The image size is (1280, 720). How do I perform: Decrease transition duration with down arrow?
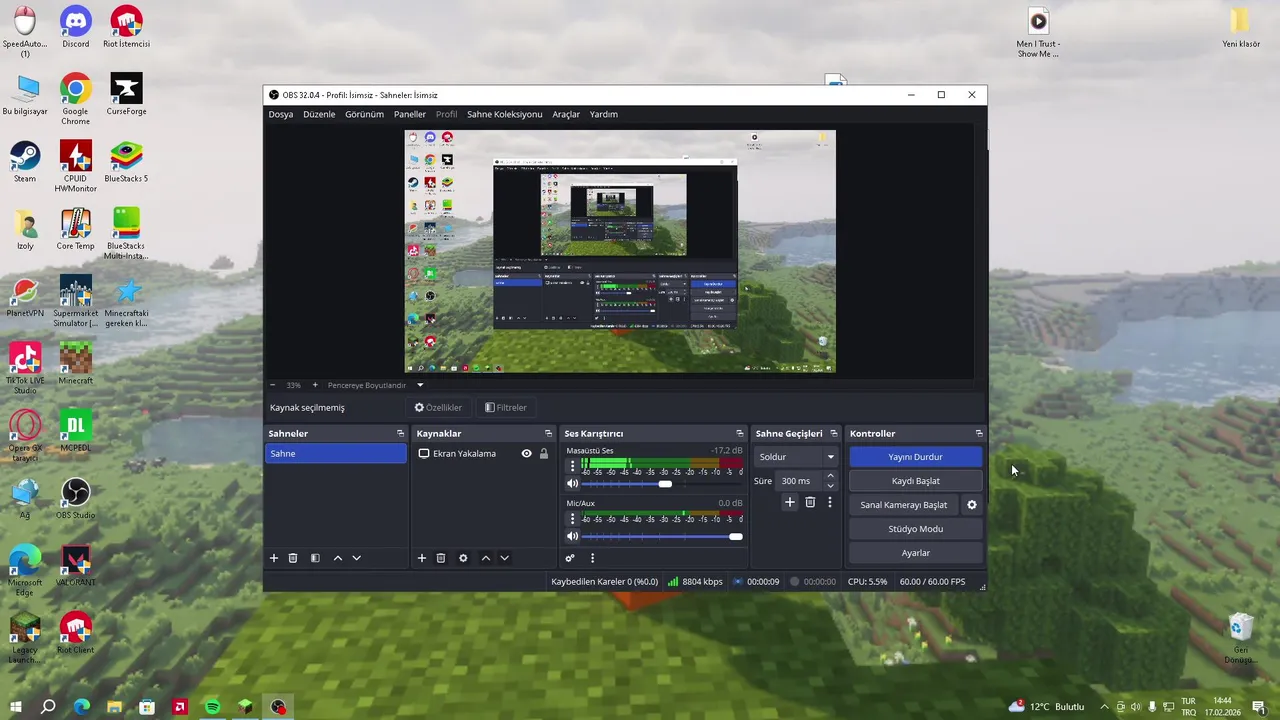[830, 486]
